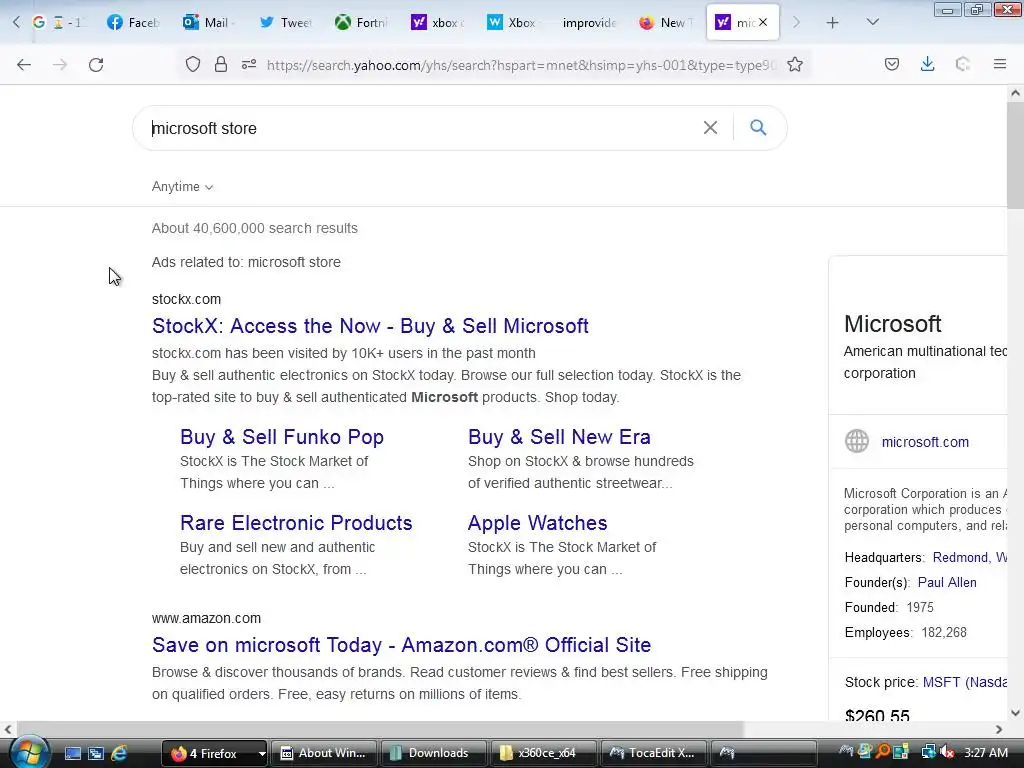1024x768 pixels.
Task: Switch to the Mail tab
Action: click(x=209, y=22)
